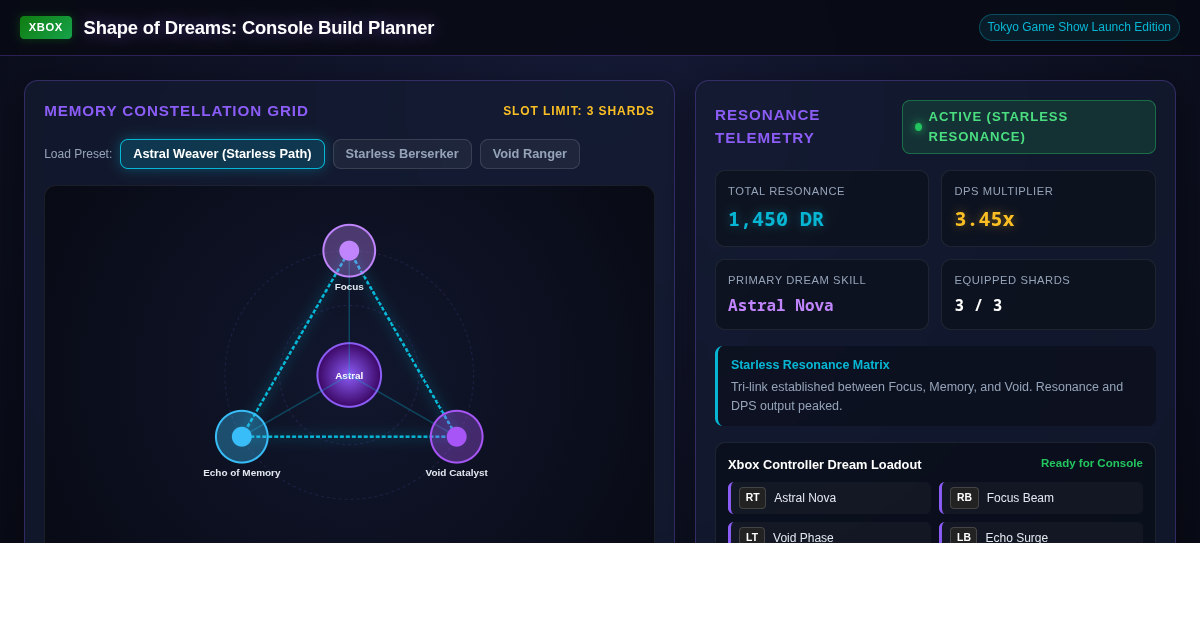Click Xbox Controller Dream Loadout title
This screenshot has width=1200, height=630.
(825, 464)
